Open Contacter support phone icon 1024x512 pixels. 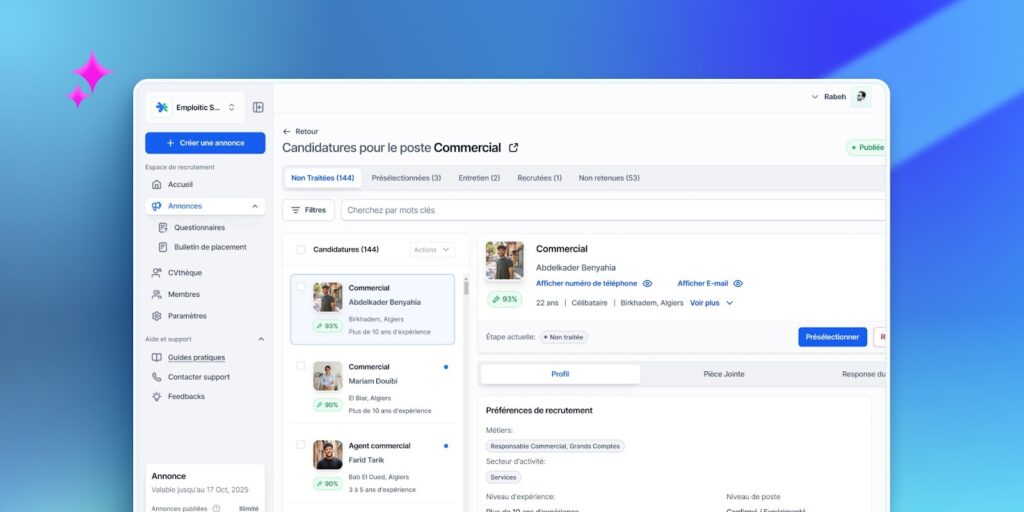click(x=157, y=377)
